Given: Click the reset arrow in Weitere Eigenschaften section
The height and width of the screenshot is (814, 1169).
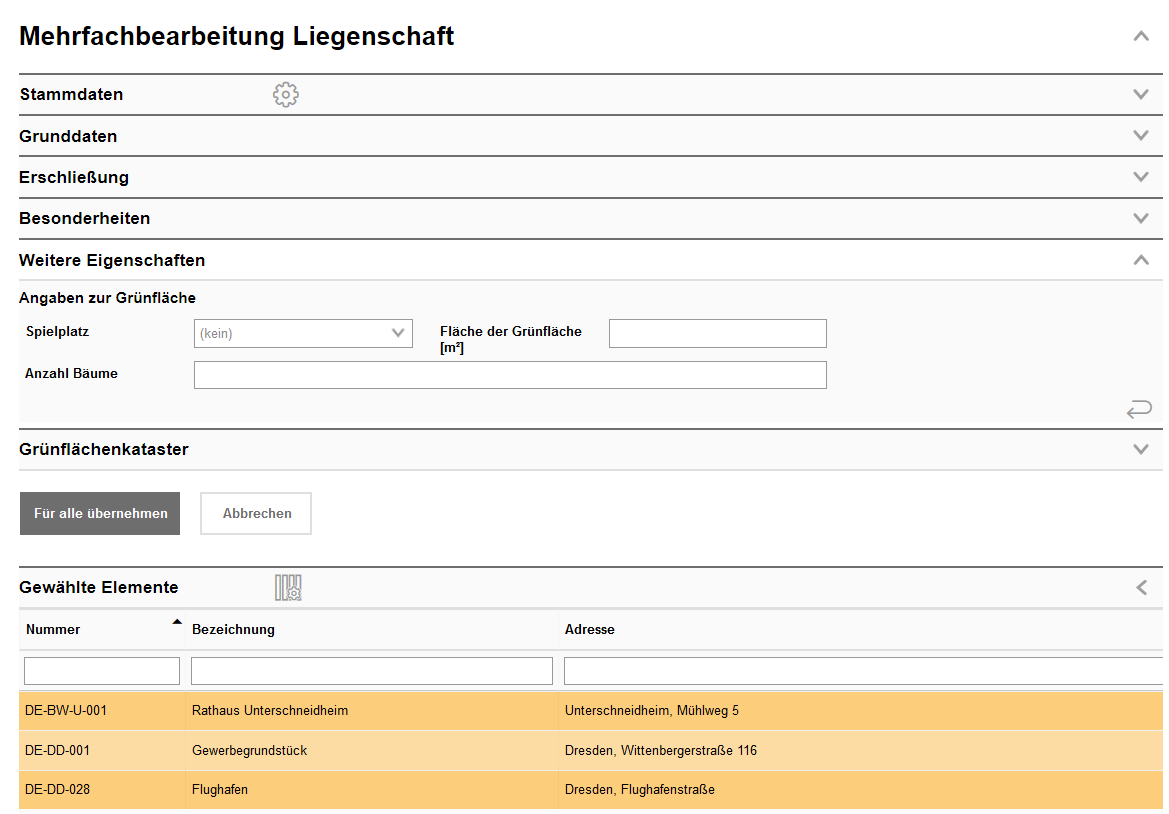Looking at the screenshot, I should click(1139, 409).
